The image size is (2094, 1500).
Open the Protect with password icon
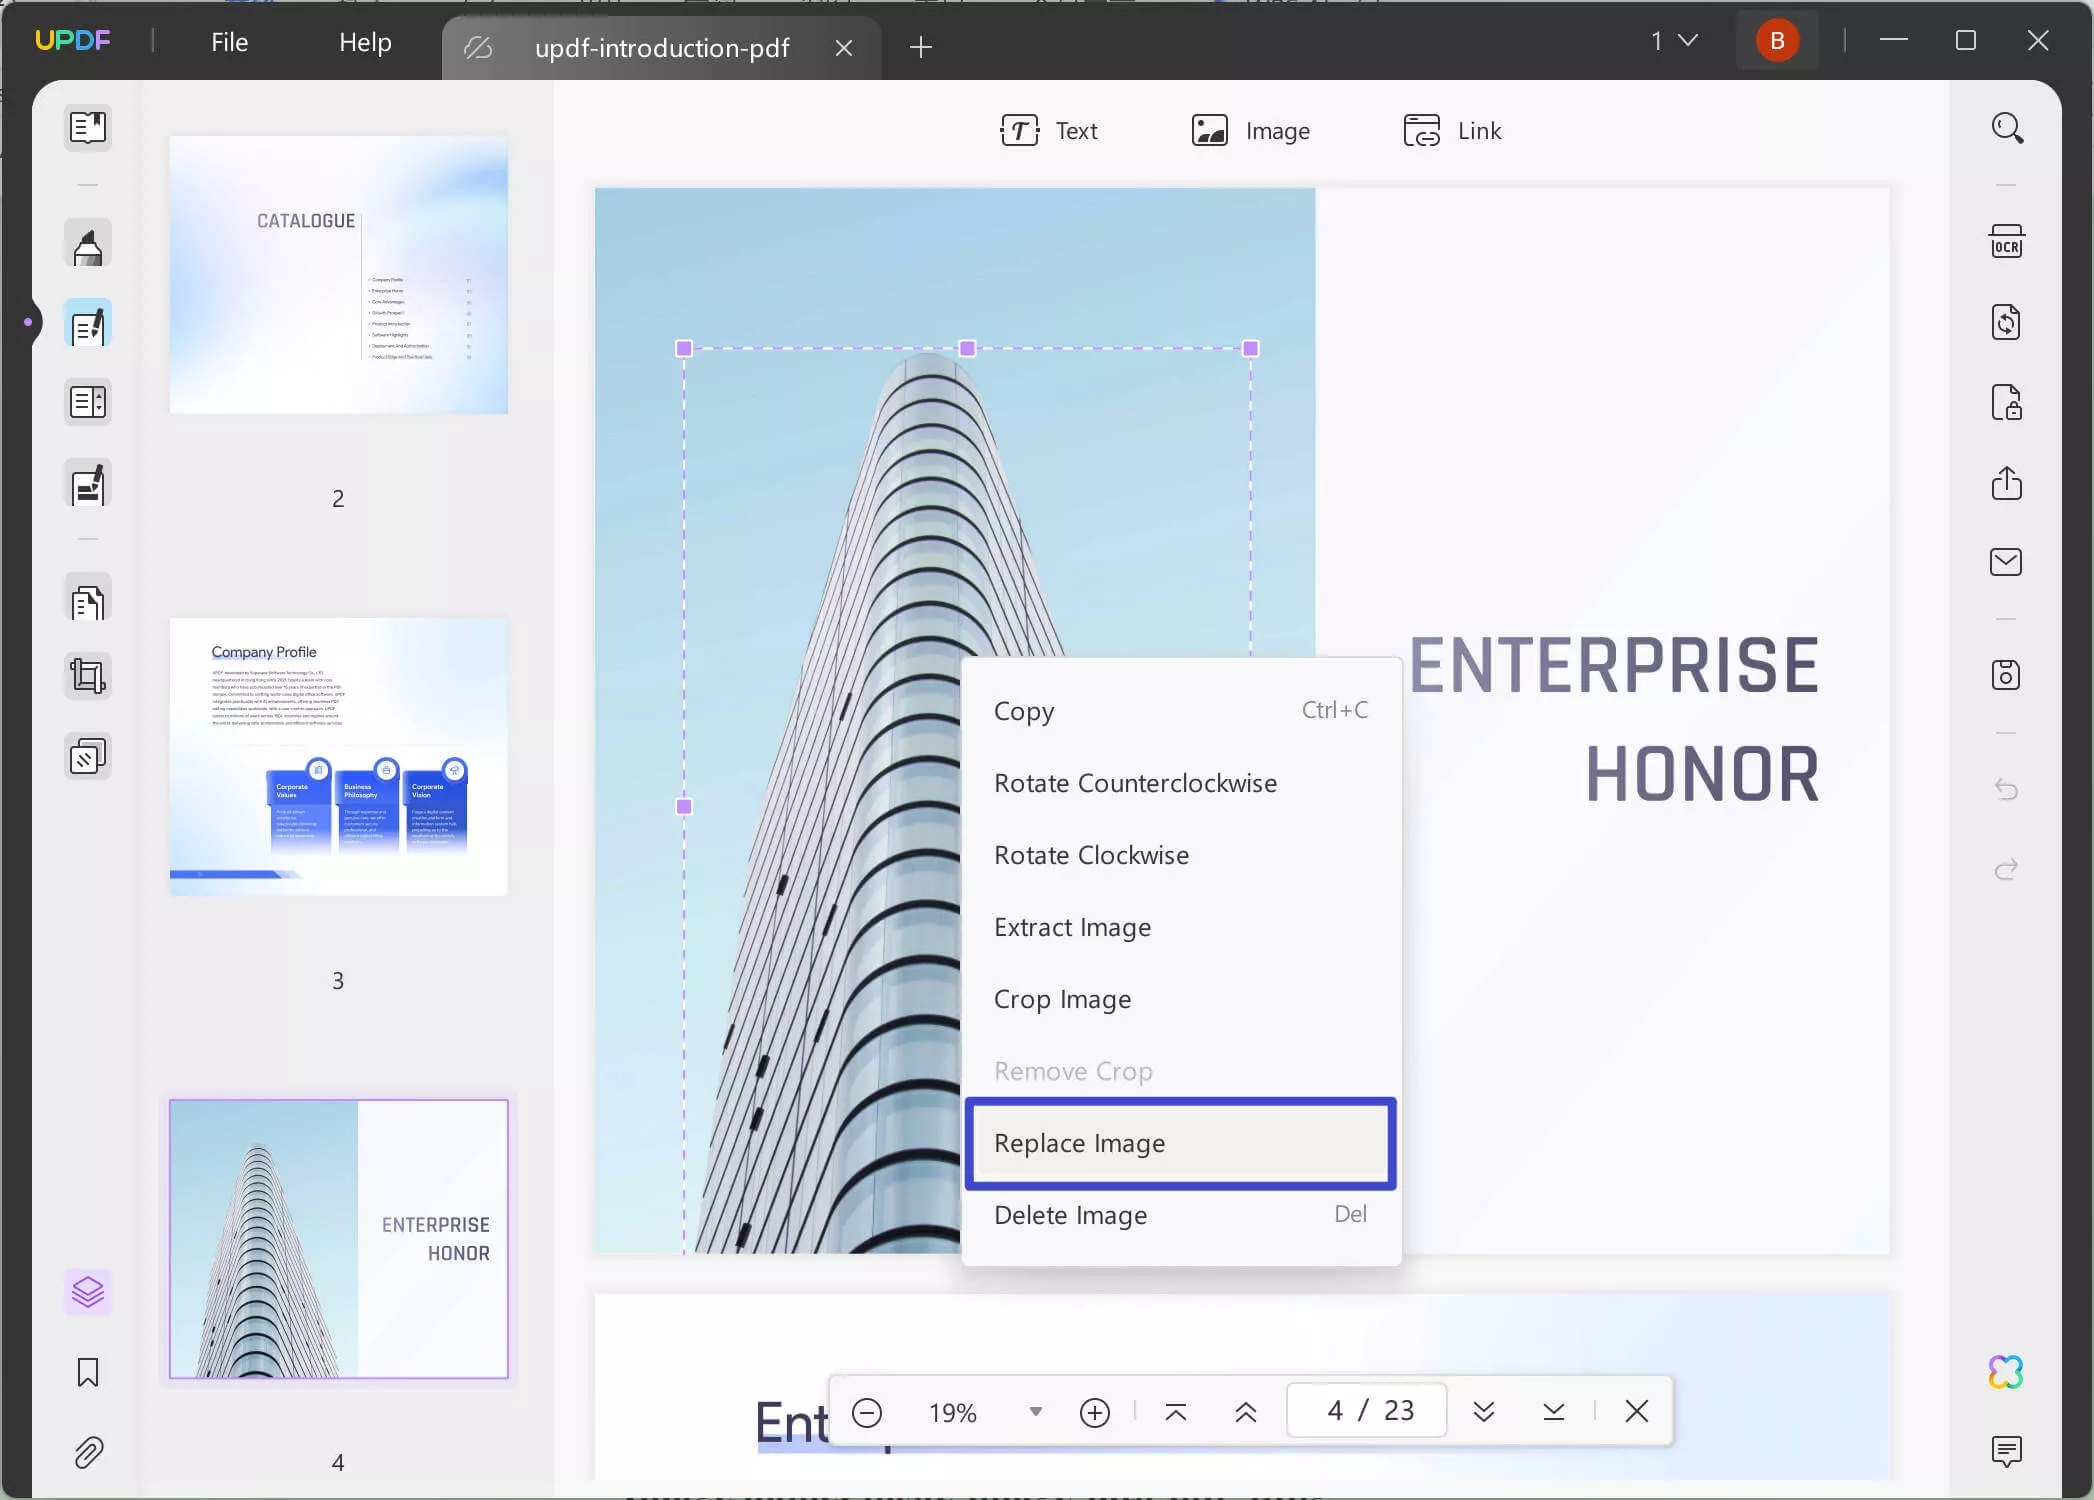point(2007,402)
